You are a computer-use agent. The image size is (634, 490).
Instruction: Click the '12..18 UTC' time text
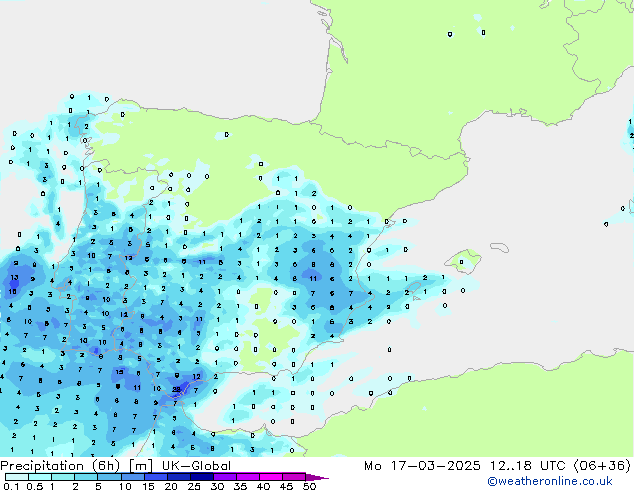click(527, 466)
